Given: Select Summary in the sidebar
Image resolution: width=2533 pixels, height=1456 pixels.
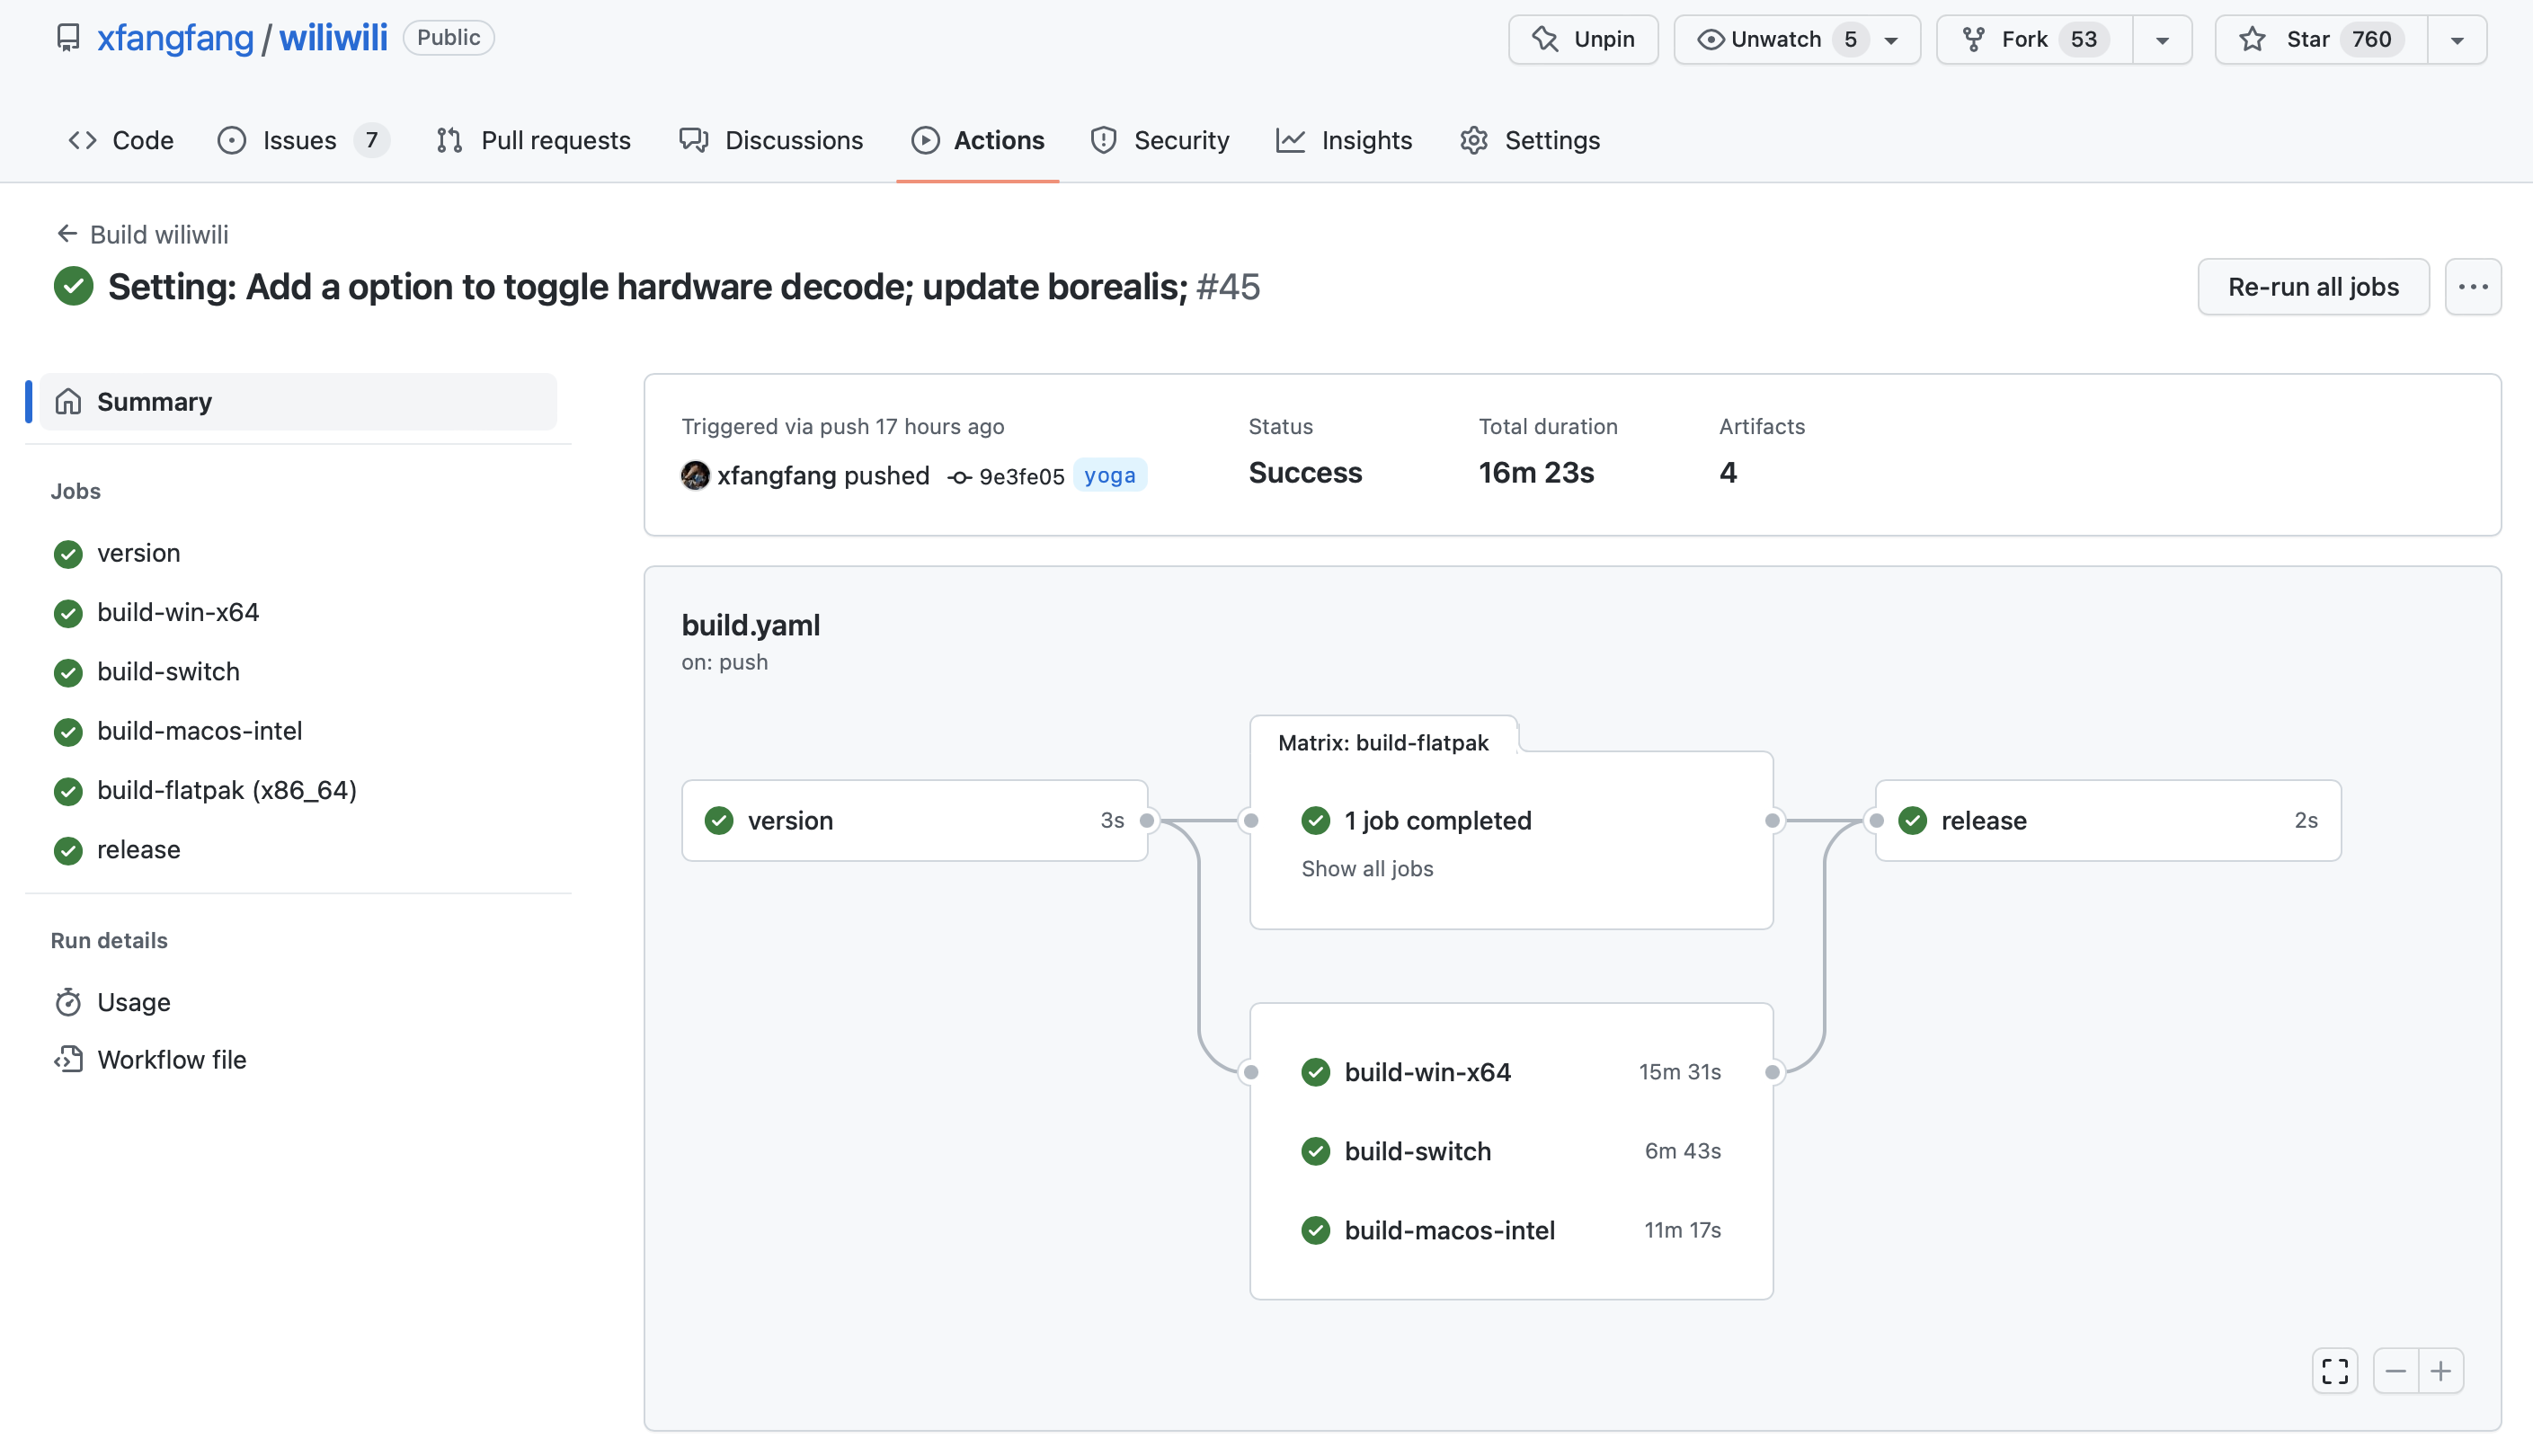Looking at the screenshot, I should pos(298,402).
